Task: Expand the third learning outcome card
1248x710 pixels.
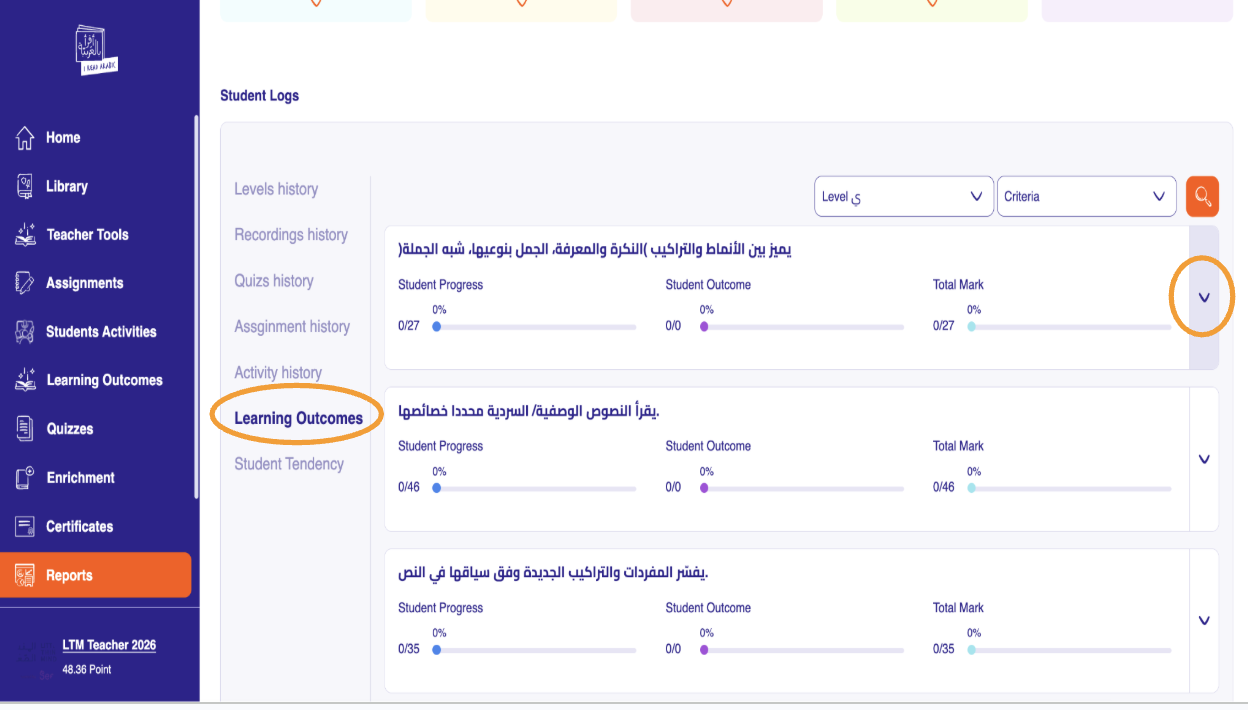Action: pos(1204,620)
